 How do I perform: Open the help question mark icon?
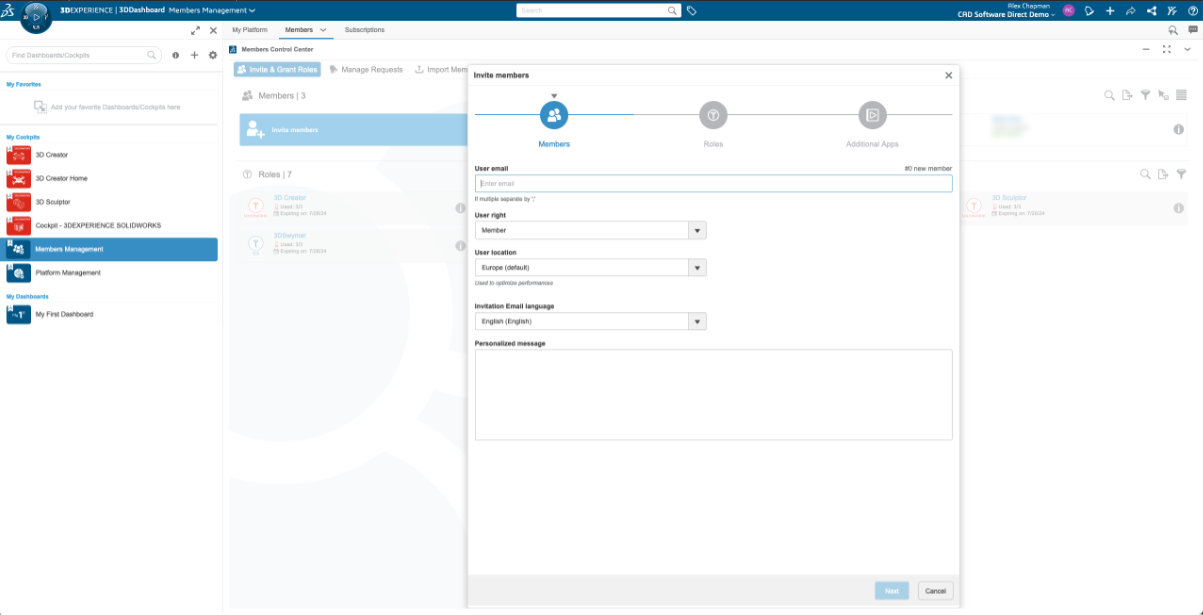pos(1193,10)
